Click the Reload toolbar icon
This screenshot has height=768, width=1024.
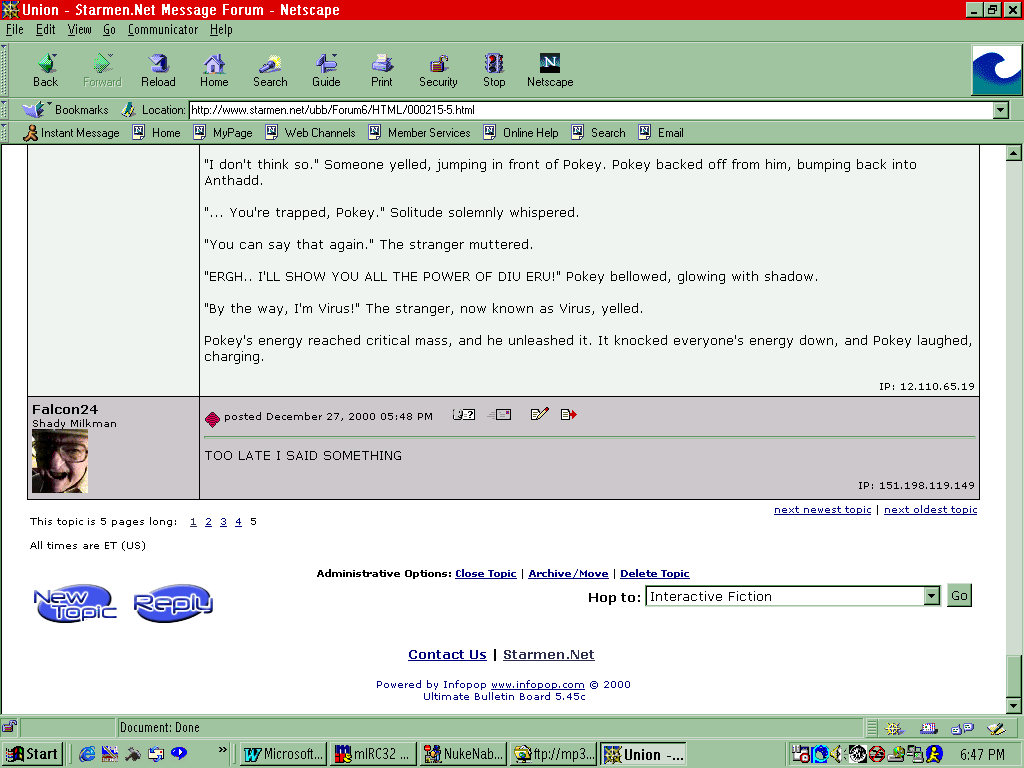(x=158, y=70)
